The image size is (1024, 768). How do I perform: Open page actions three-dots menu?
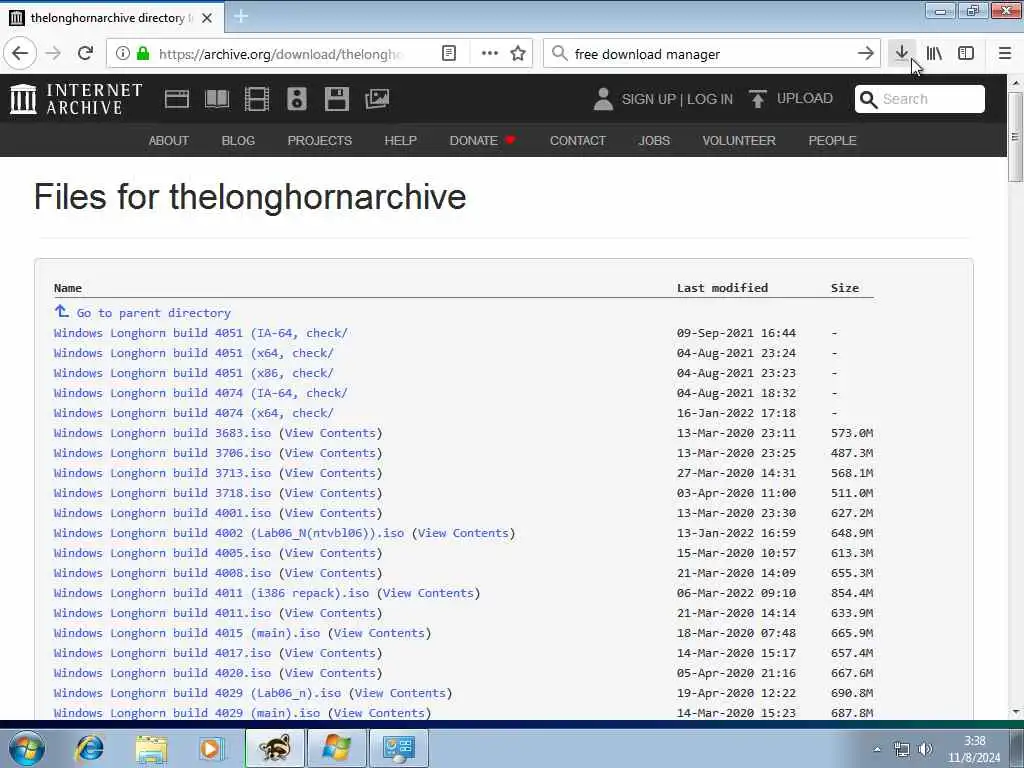point(489,54)
